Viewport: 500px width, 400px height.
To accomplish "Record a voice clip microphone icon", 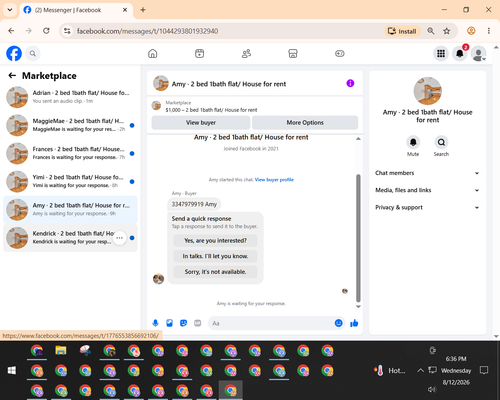I will tap(155, 323).
